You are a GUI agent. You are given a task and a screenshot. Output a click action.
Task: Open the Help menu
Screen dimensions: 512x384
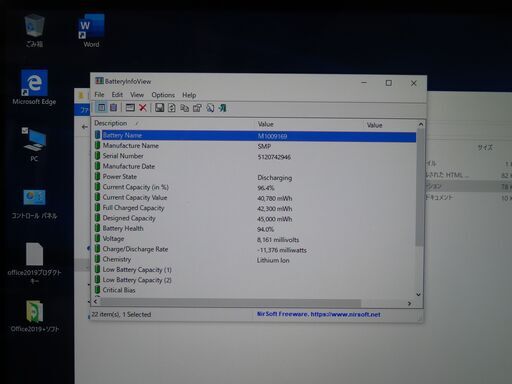click(189, 95)
